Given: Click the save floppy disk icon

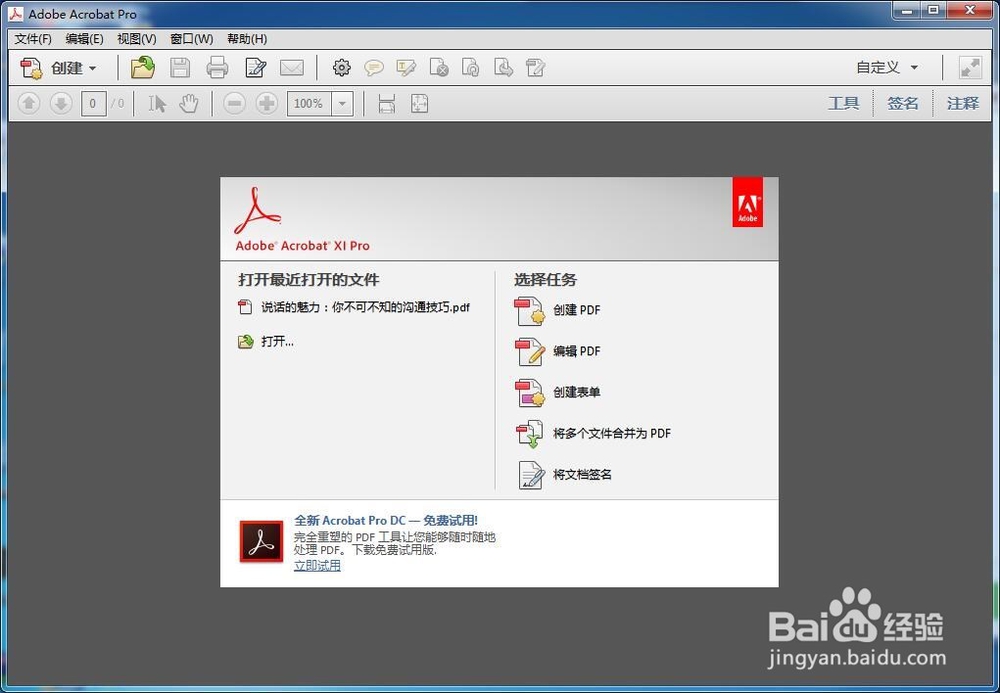Looking at the screenshot, I should (x=180, y=68).
